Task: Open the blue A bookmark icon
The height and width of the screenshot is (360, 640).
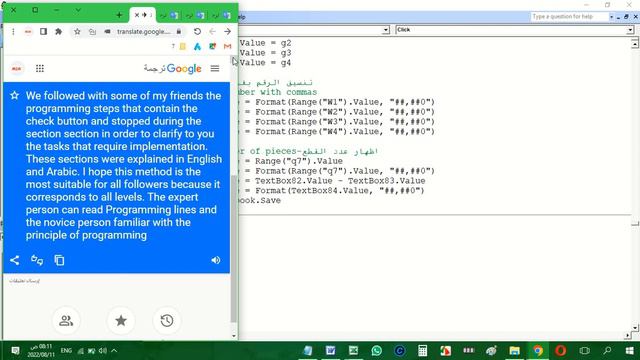Action: coord(198,47)
